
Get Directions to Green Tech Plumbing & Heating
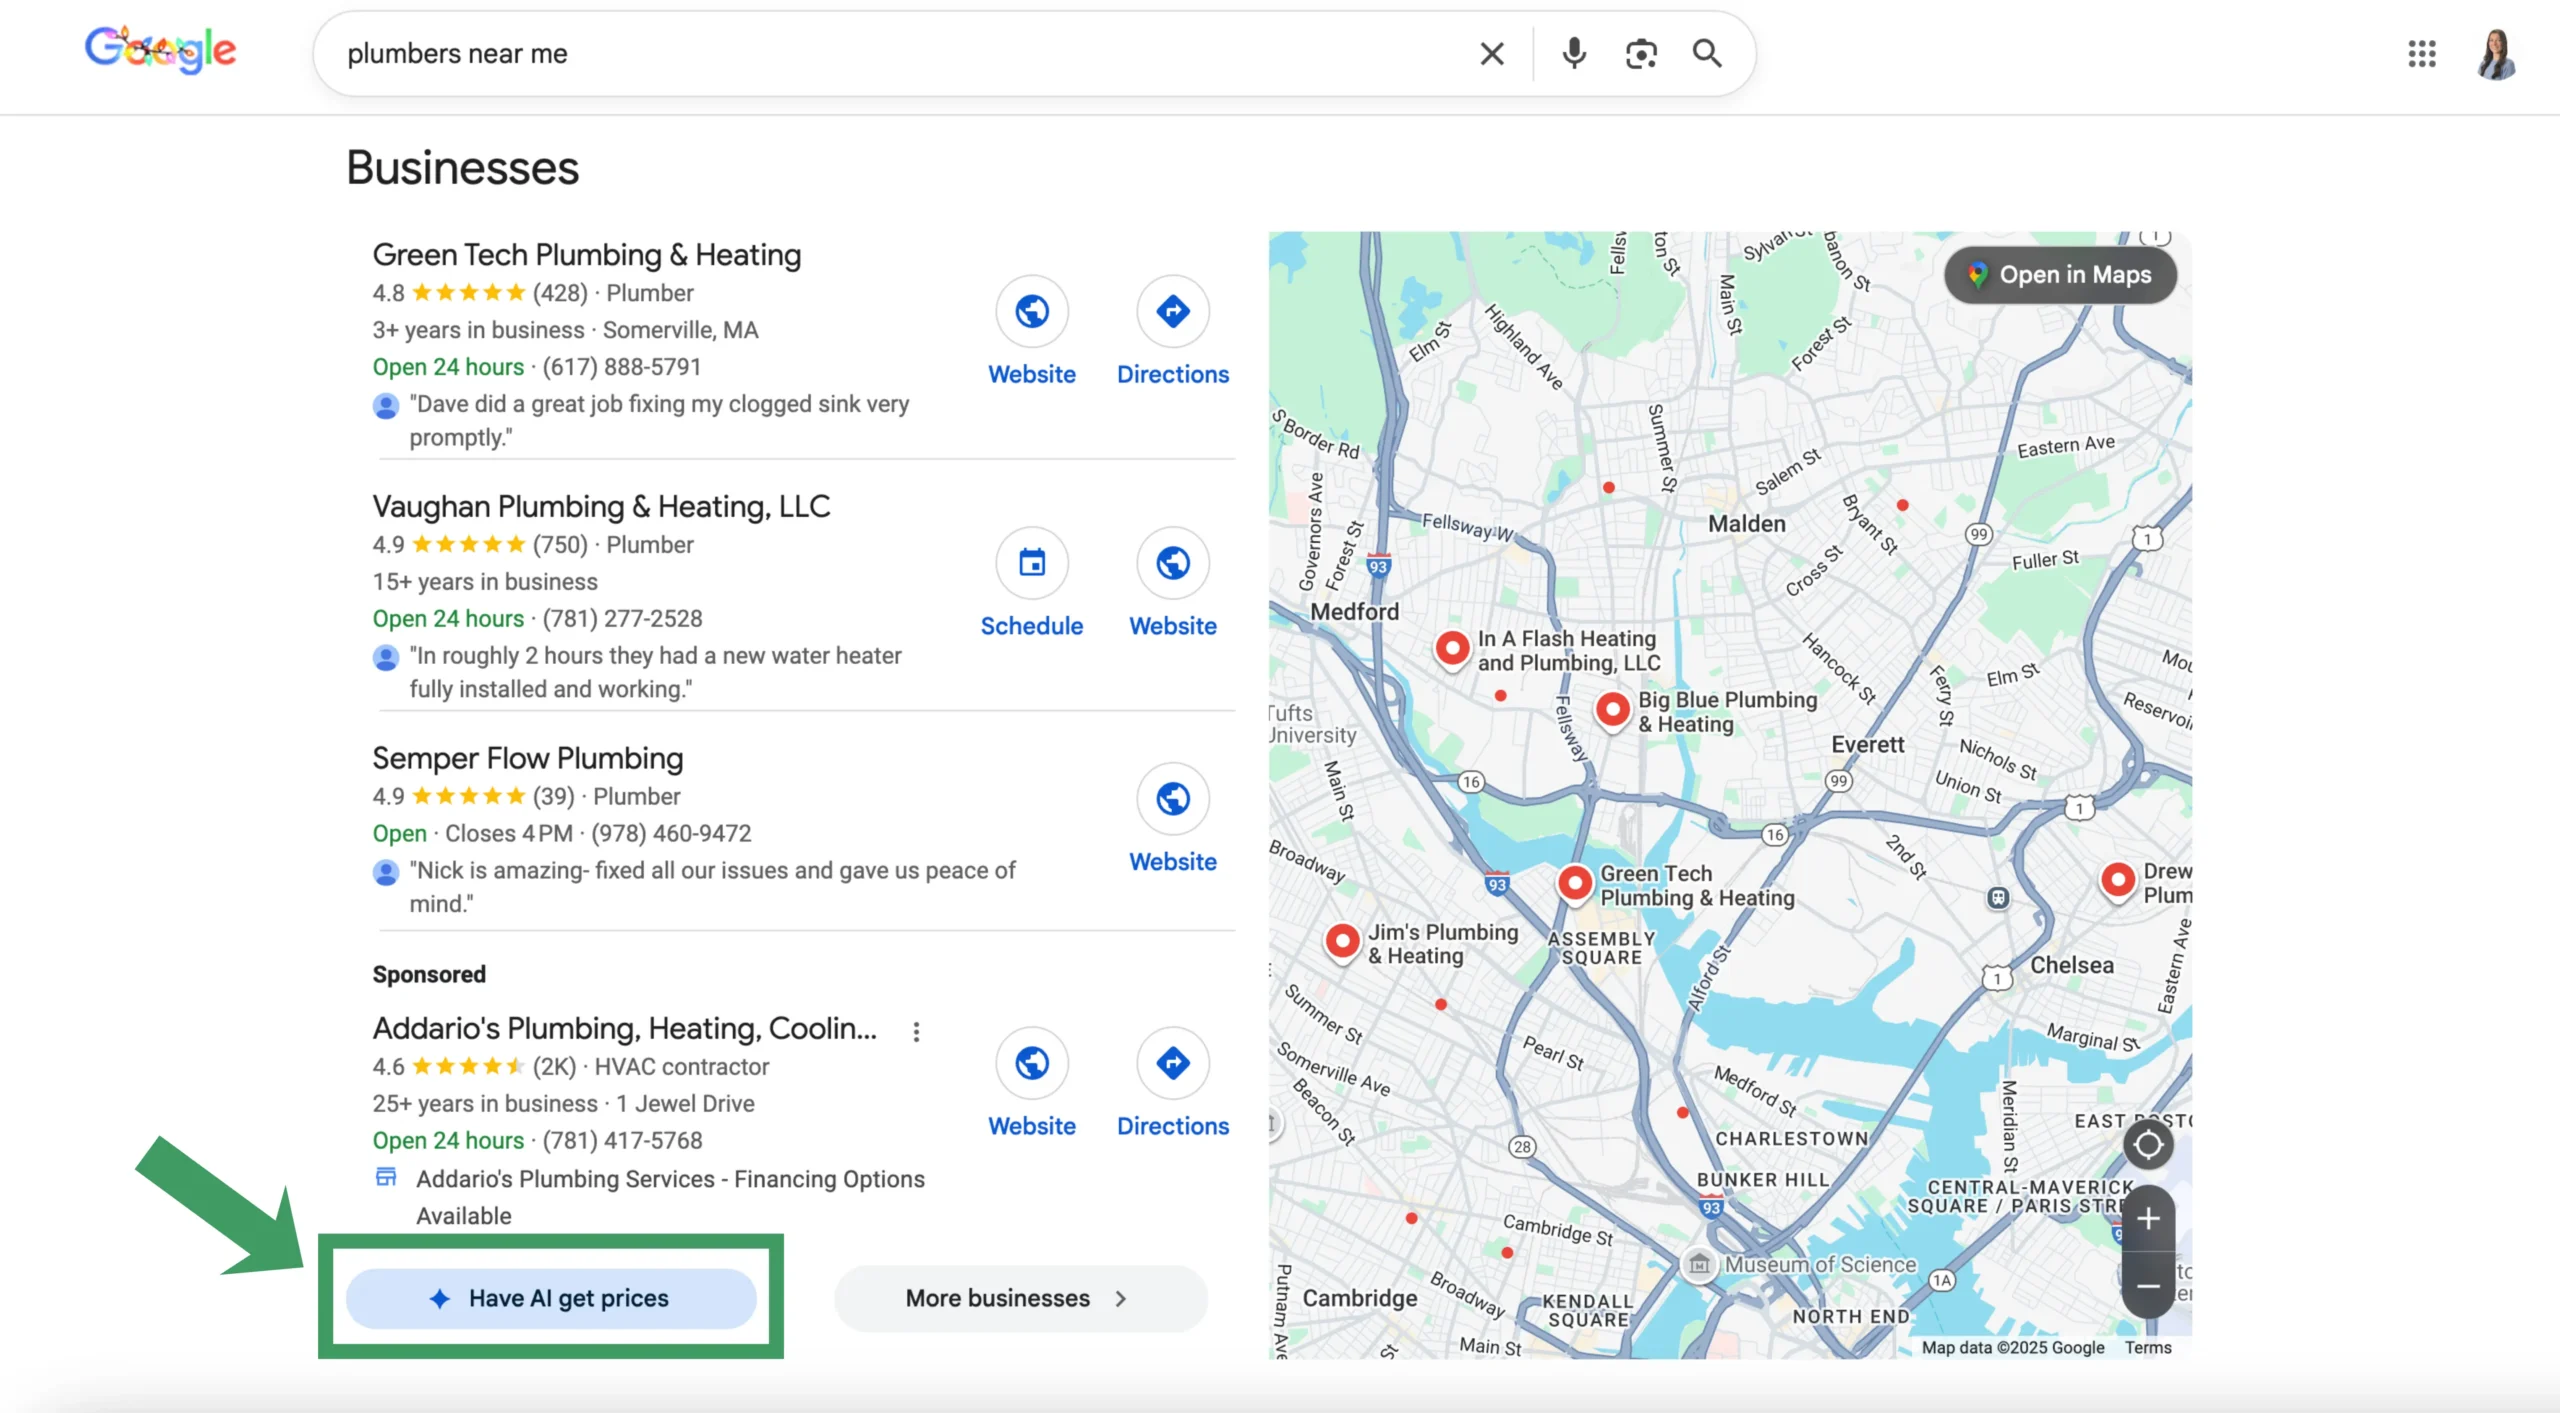click(x=1173, y=311)
